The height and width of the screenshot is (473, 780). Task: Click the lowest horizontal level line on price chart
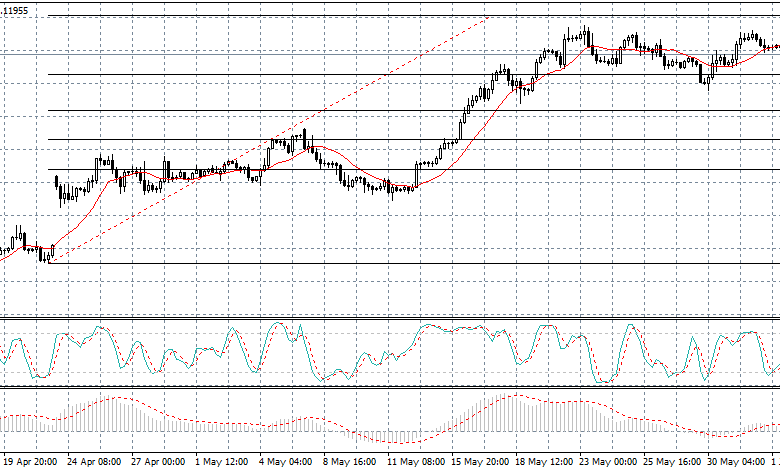[x=400, y=263]
